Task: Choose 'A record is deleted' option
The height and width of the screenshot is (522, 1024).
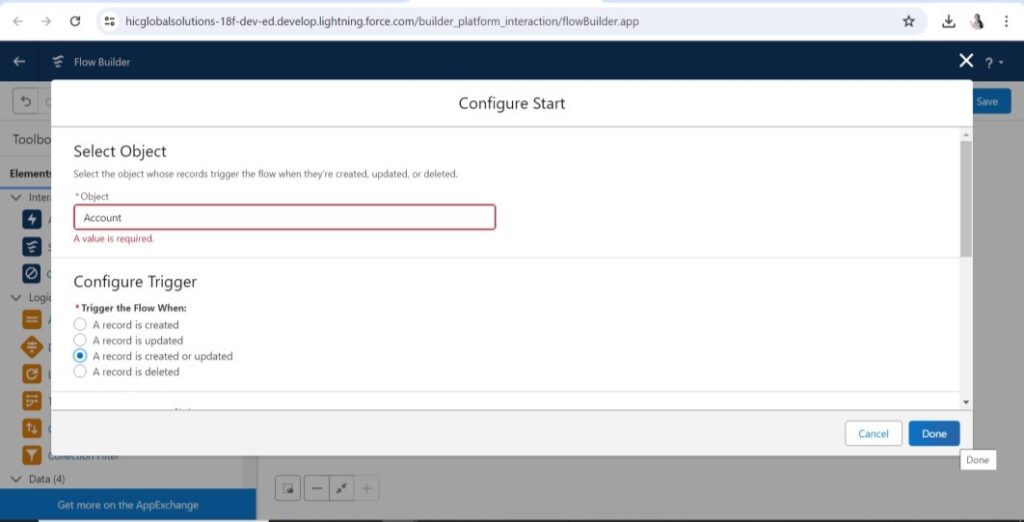Action: [80, 372]
